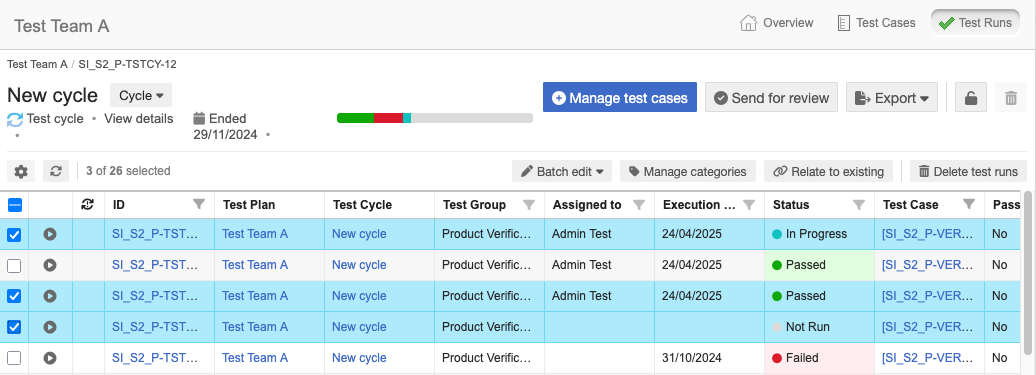
Task: Run the Not Run row play icon
Action: pyautogui.click(x=50, y=327)
